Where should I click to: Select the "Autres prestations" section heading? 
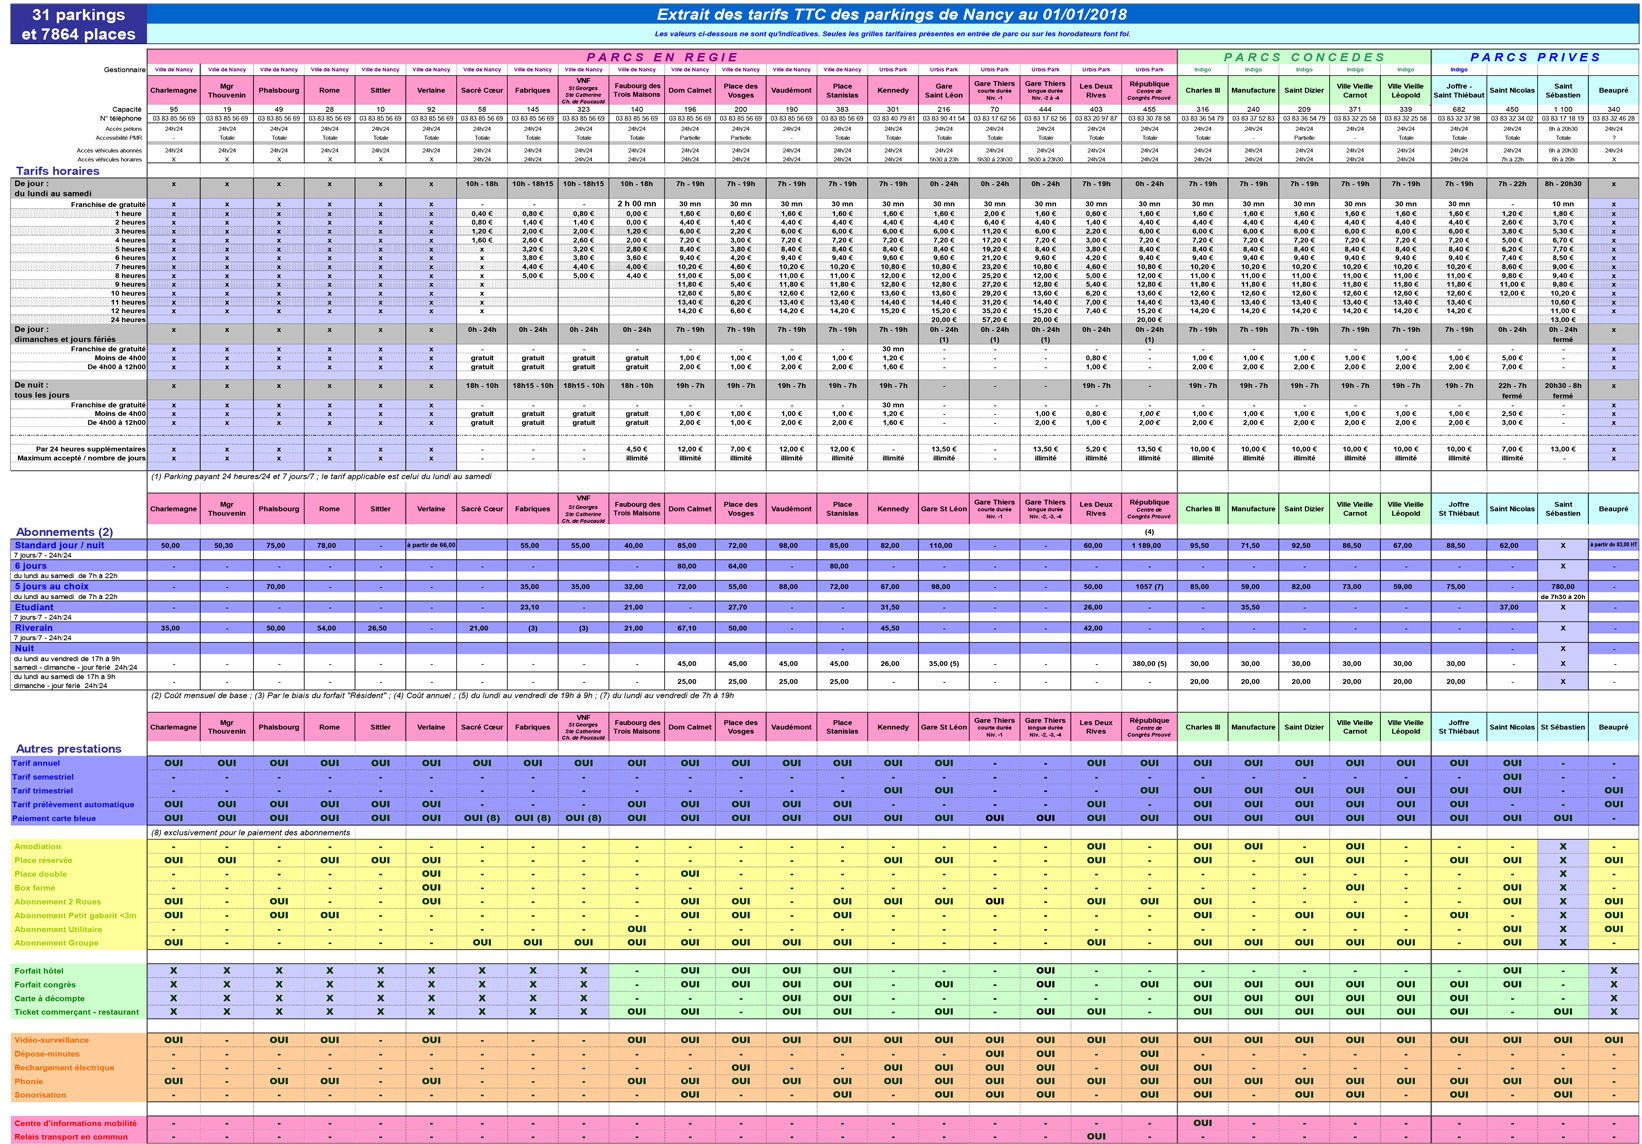click(68, 748)
